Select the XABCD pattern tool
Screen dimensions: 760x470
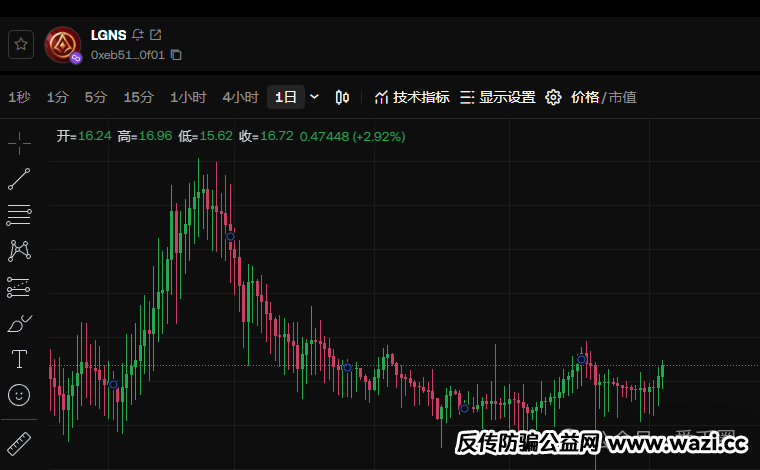[19, 251]
